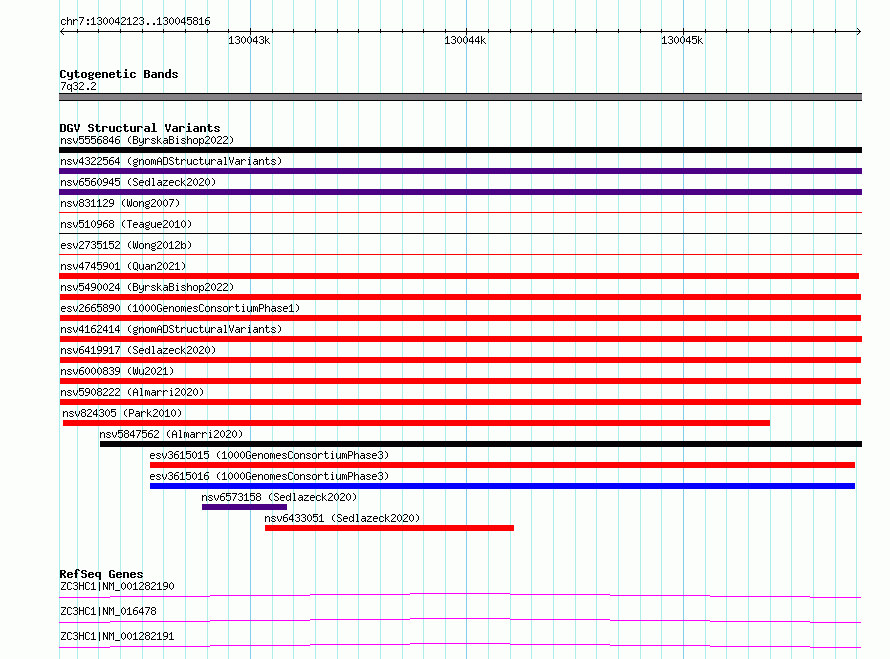This screenshot has height=659, width=890.
Task: Click the RefSeq Genes track title
Action: 101,574
